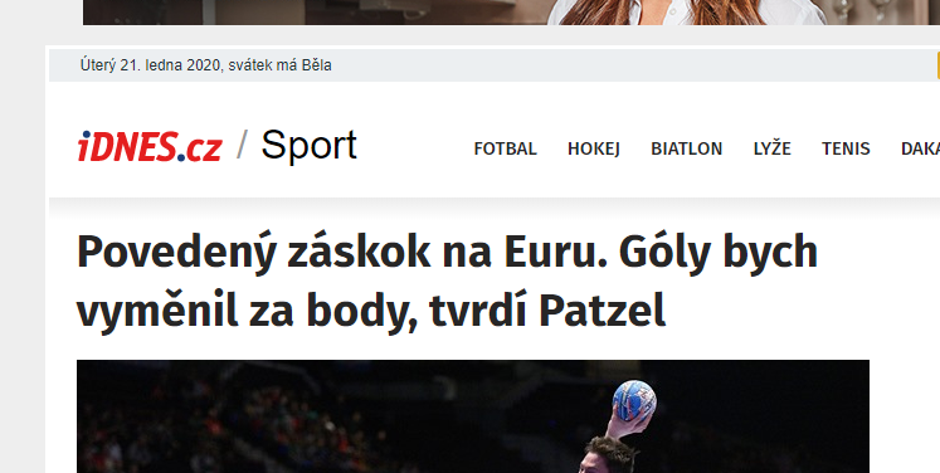The height and width of the screenshot is (473, 940).
Task: Click the slash between iDNES.cz and Sport
Action: 242,146
